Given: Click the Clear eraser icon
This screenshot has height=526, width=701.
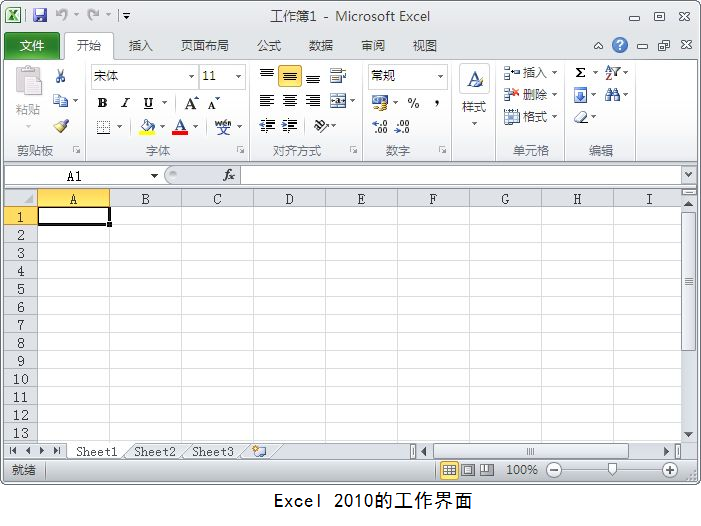Looking at the screenshot, I should click(581, 117).
